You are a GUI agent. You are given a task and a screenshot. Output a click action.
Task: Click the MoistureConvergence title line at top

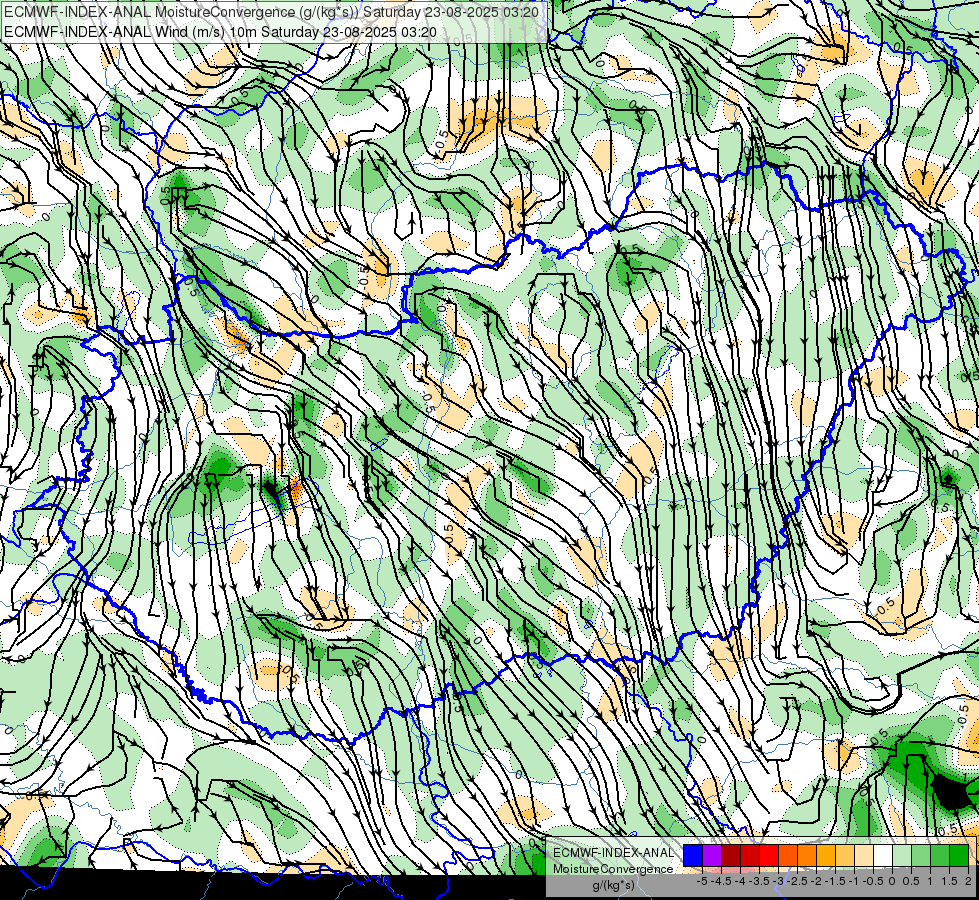point(272,12)
